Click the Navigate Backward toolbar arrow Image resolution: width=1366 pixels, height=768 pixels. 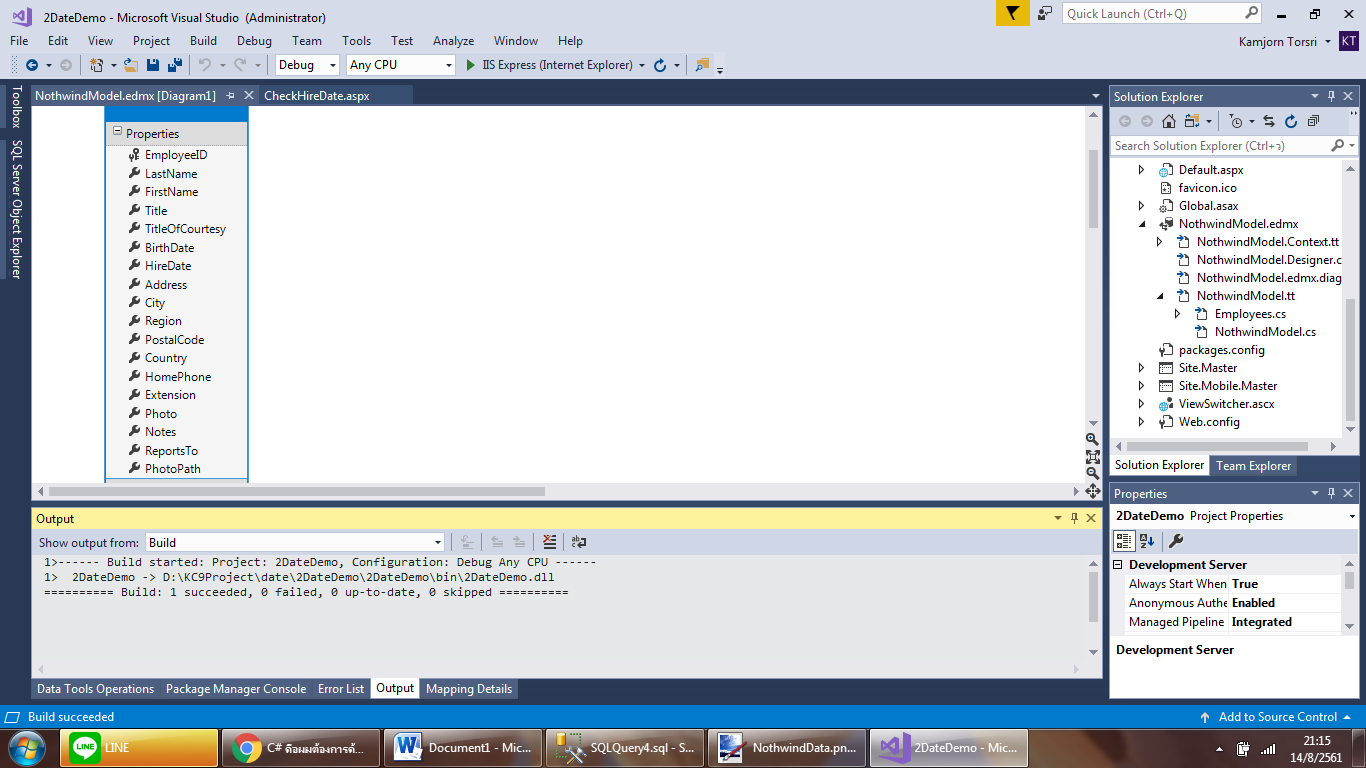tap(32, 65)
